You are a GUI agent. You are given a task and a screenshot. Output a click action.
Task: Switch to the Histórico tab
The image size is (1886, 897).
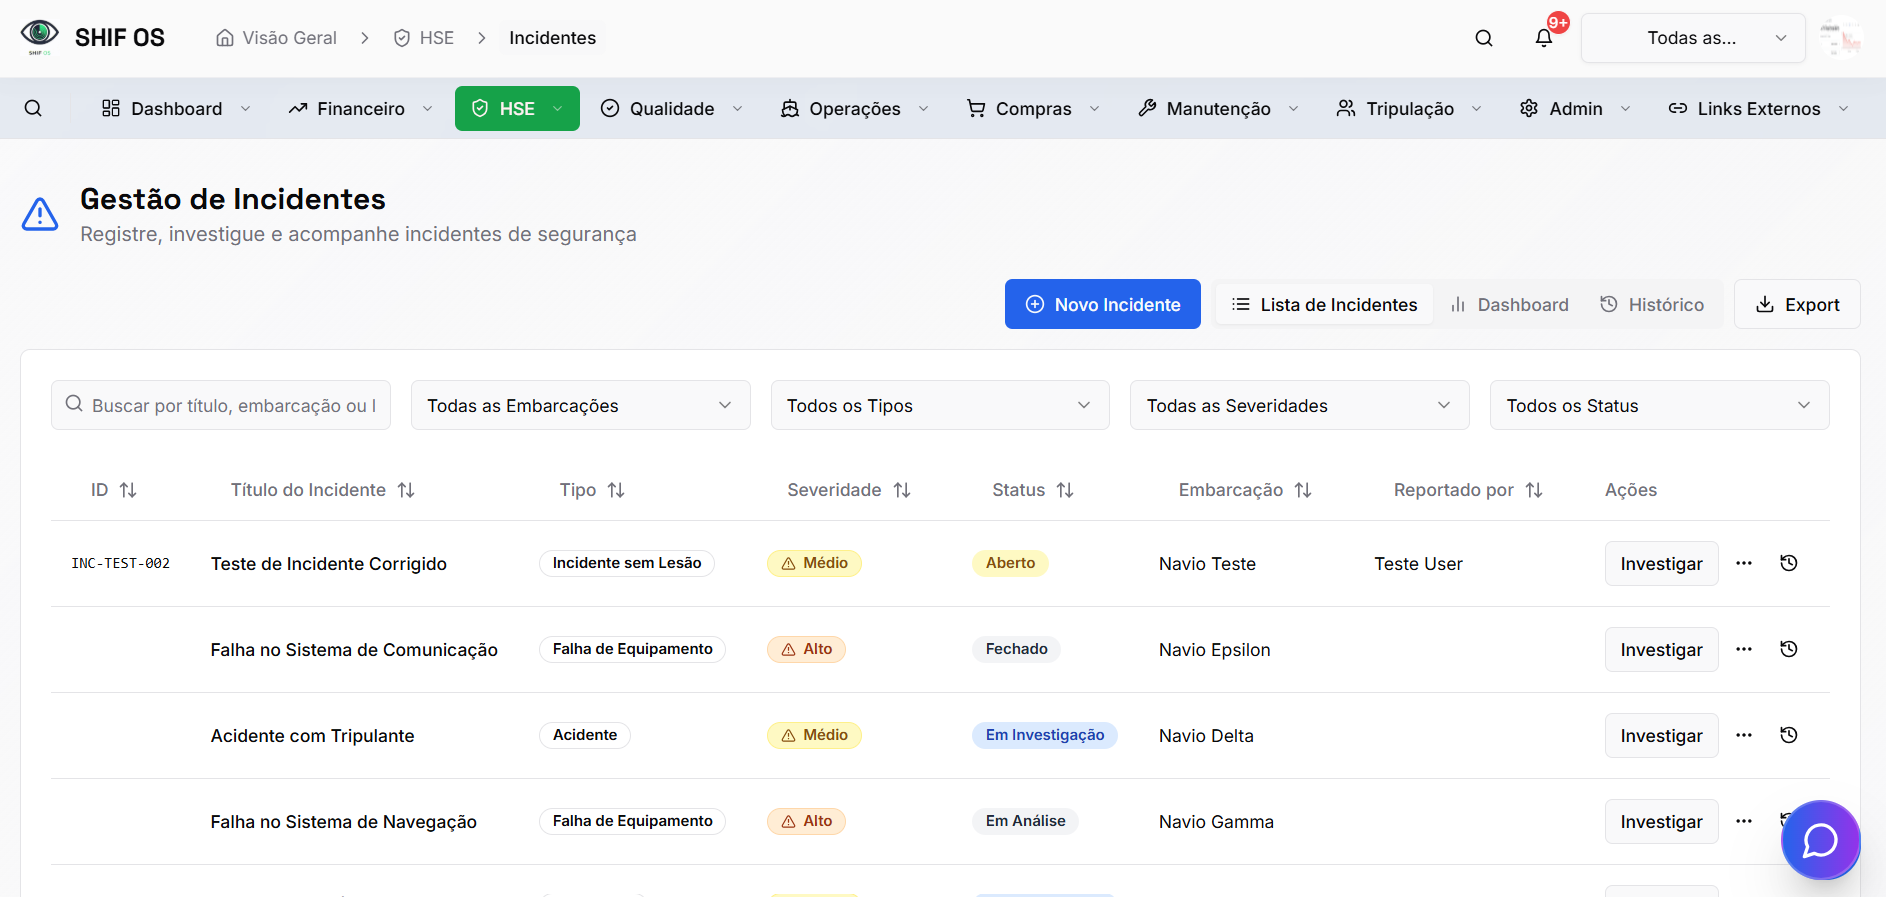1652,304
